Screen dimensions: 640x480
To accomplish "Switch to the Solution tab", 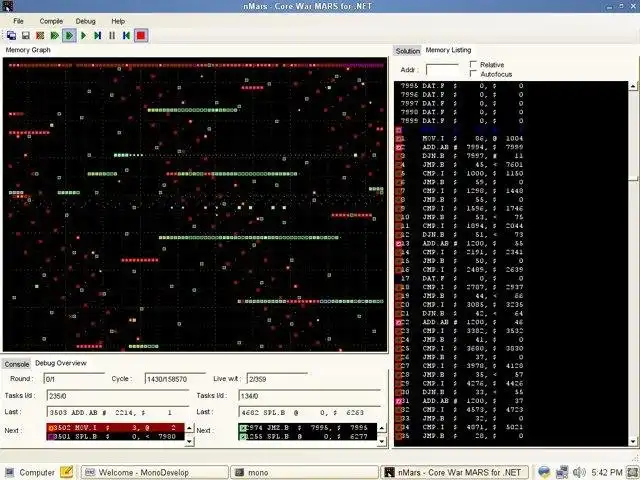I will 407,51.
